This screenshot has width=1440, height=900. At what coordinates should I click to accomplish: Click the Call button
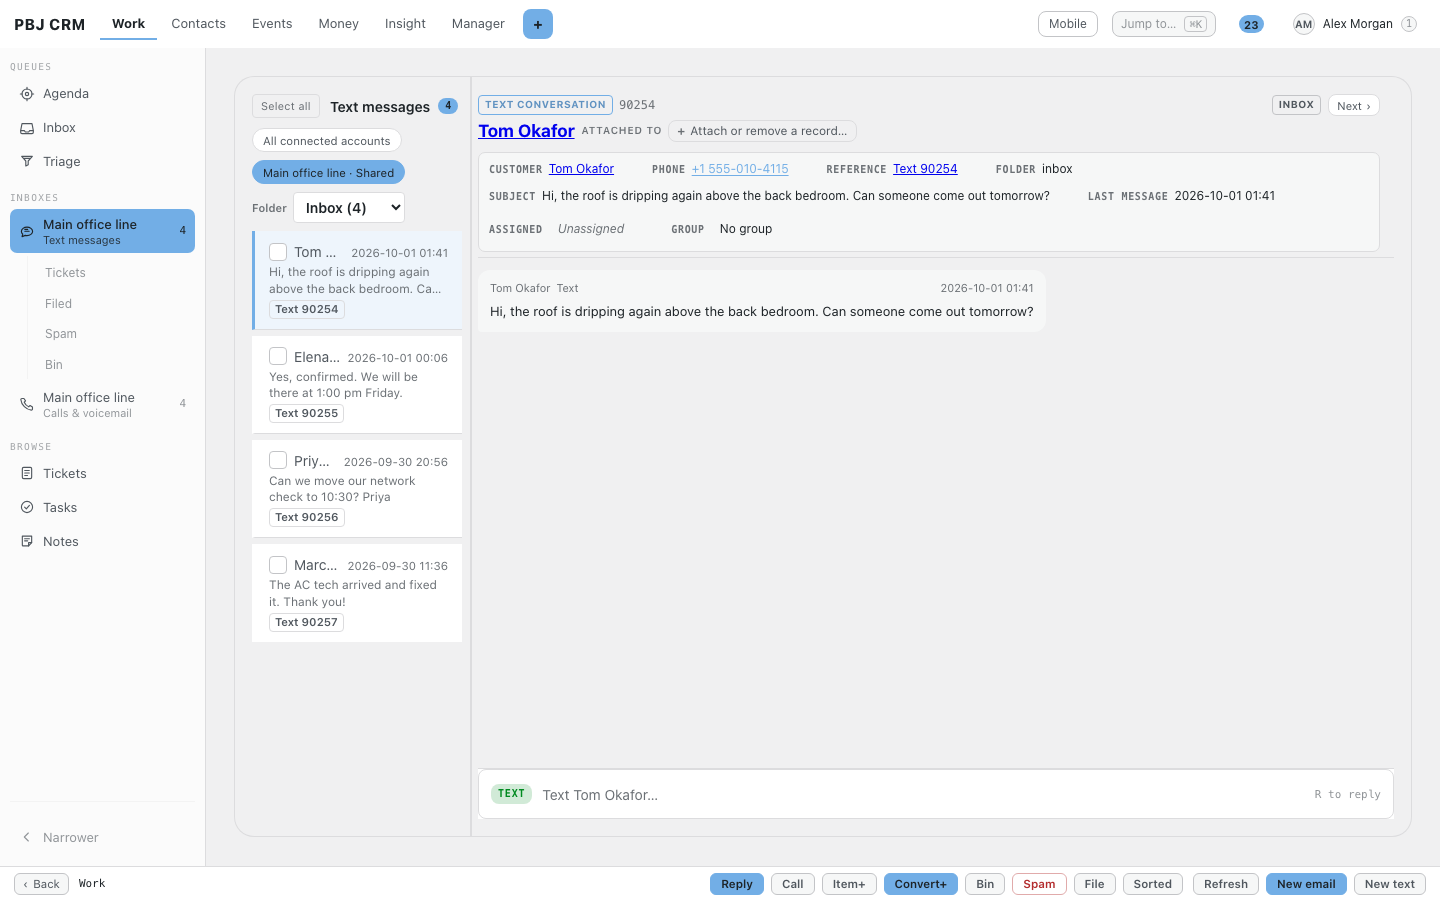tap(793, 884)
